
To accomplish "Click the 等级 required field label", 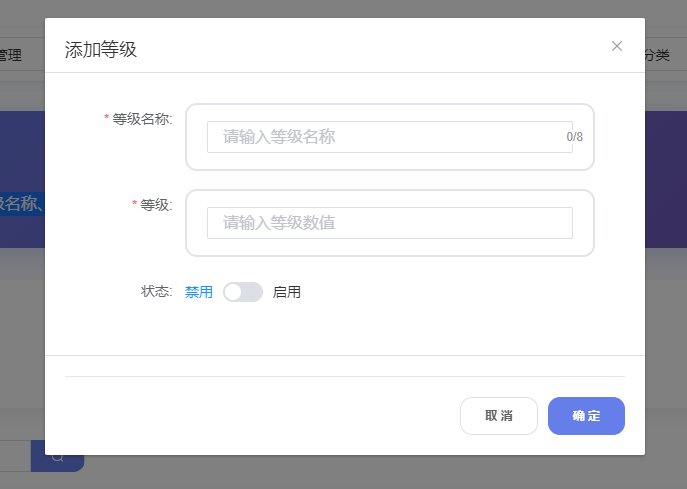I will pyautogui.click(x=156, y=205).
